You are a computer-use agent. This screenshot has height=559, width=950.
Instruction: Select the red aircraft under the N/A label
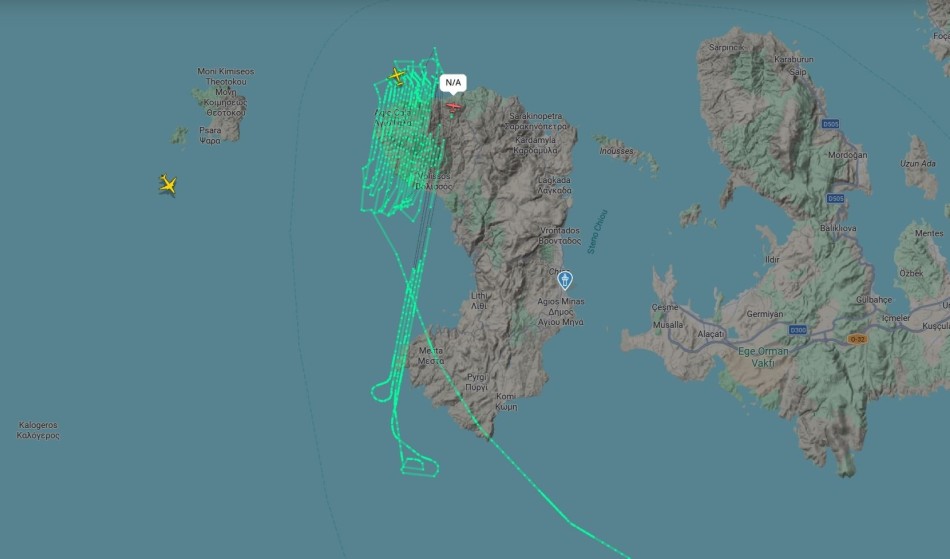[453, 107]
